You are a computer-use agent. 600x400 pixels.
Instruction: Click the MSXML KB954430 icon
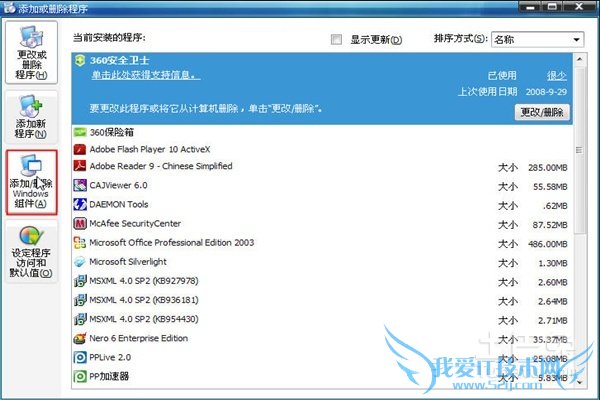tap(80, 319)
